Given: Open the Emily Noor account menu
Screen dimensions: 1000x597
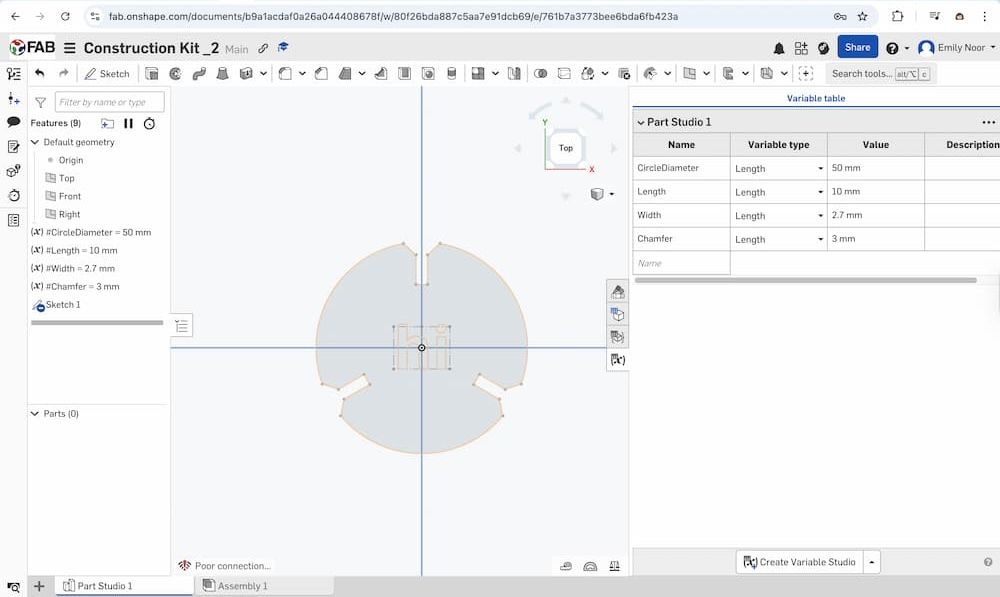Looking at the screenshot, I should (x=956, y=48).
